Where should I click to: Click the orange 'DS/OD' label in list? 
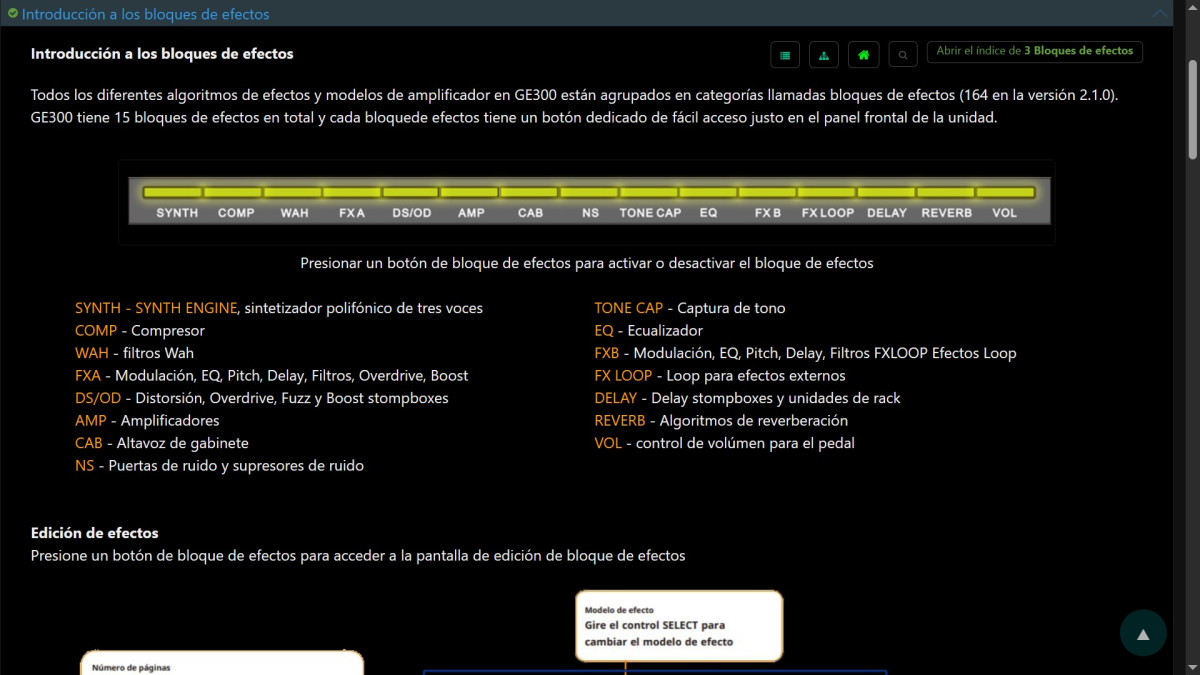point(98,398)
